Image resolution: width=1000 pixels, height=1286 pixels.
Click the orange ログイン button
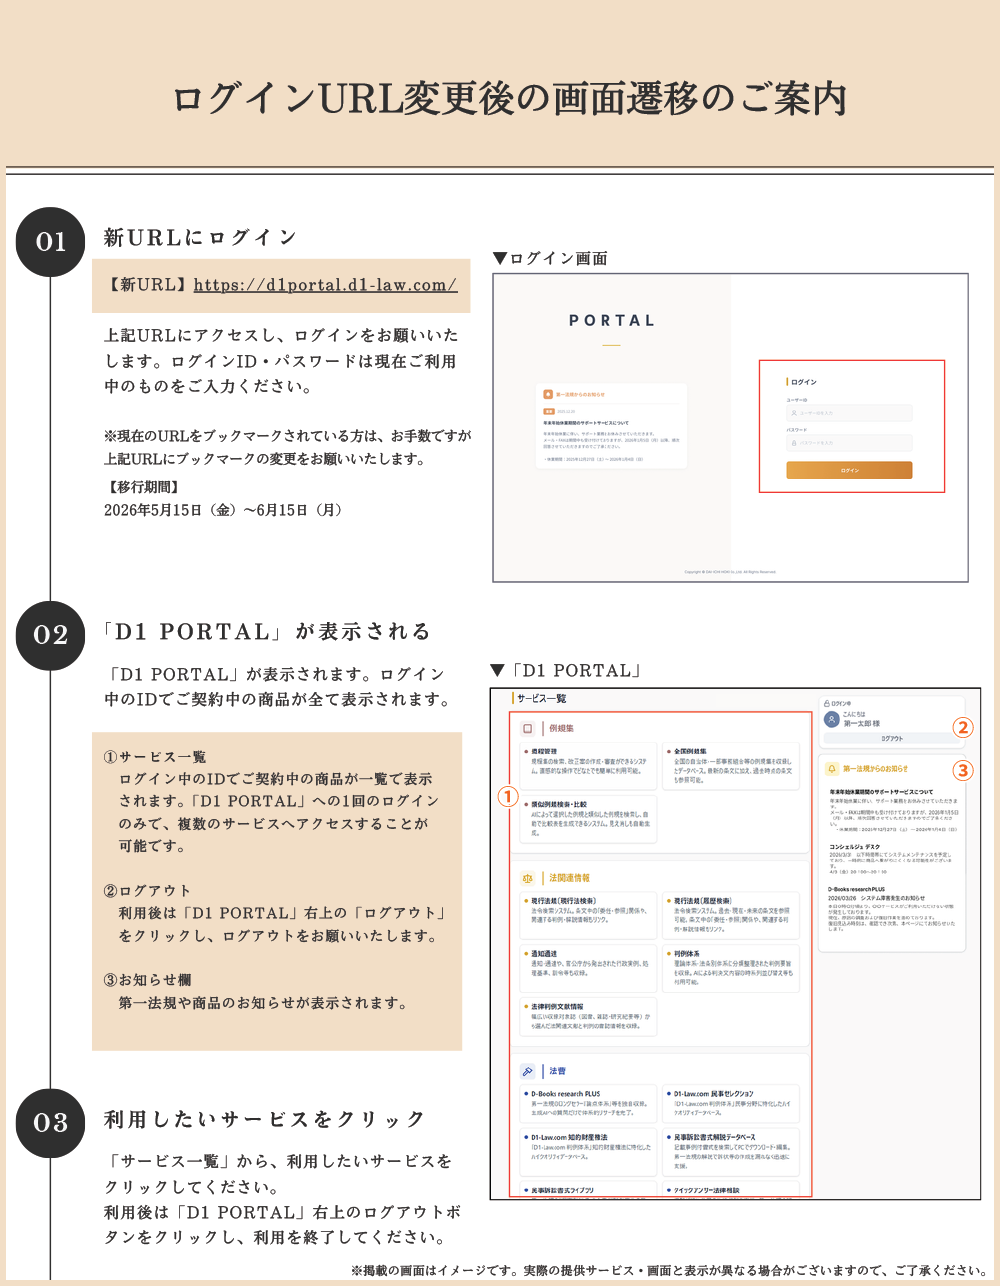(849, 470)
